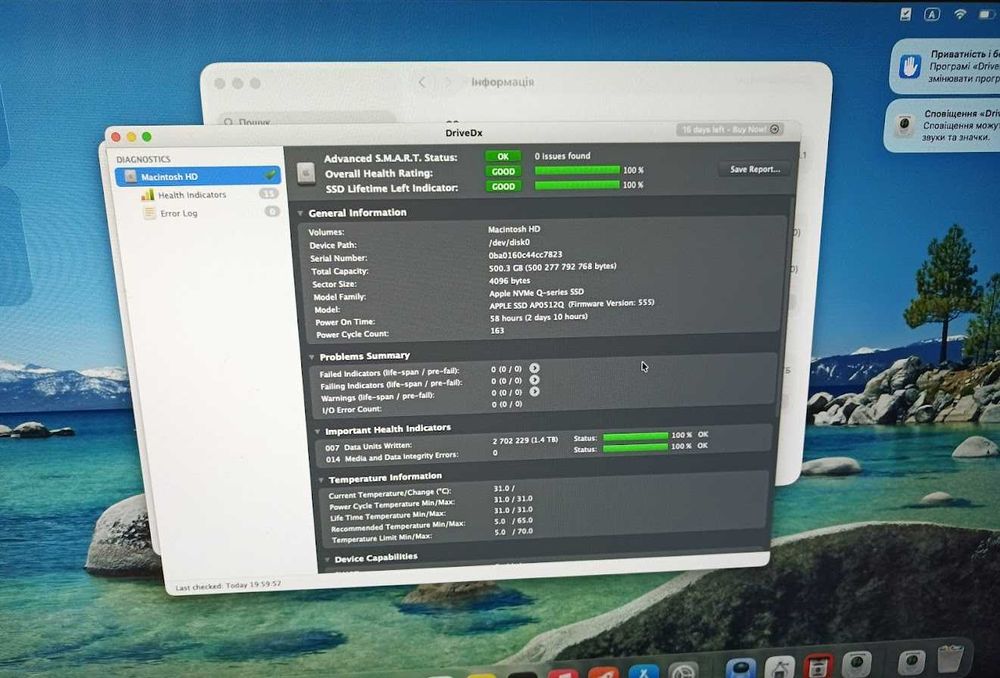This screenshot has width=1000, height=678.
Task: Open the Сповіщення DriveDx notification
Action: pyautogui.click(x=942, y=126)
